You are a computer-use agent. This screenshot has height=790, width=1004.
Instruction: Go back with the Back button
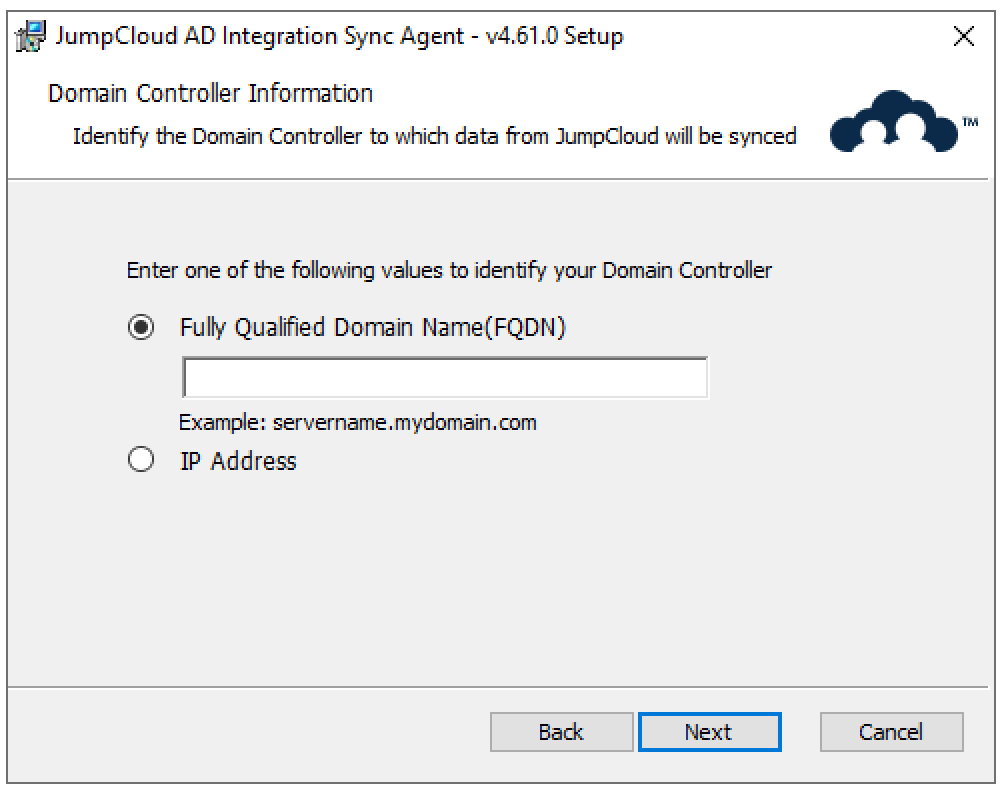click(561, 732)
